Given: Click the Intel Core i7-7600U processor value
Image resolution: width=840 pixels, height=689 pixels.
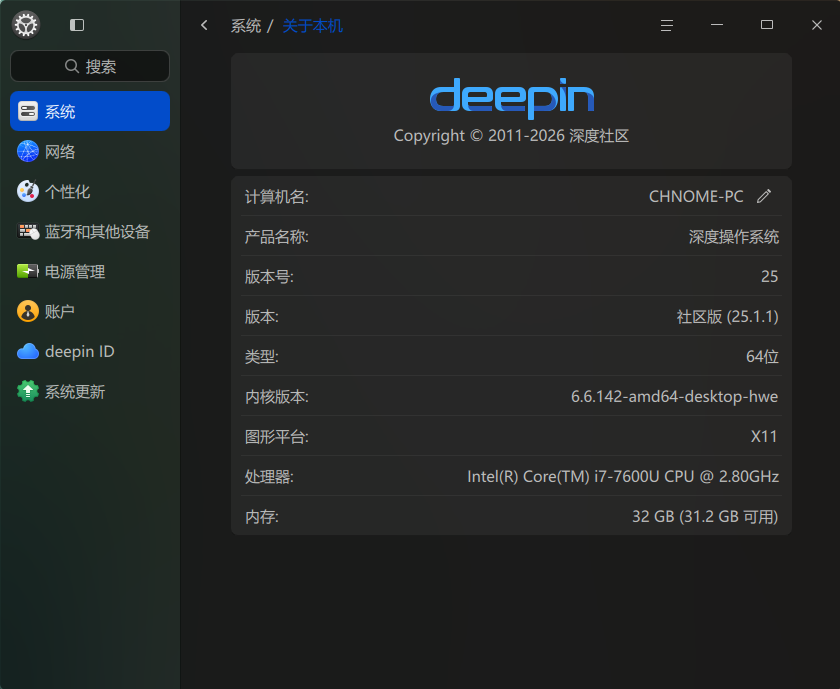Looking at the screenshot, I should [623, 476].
